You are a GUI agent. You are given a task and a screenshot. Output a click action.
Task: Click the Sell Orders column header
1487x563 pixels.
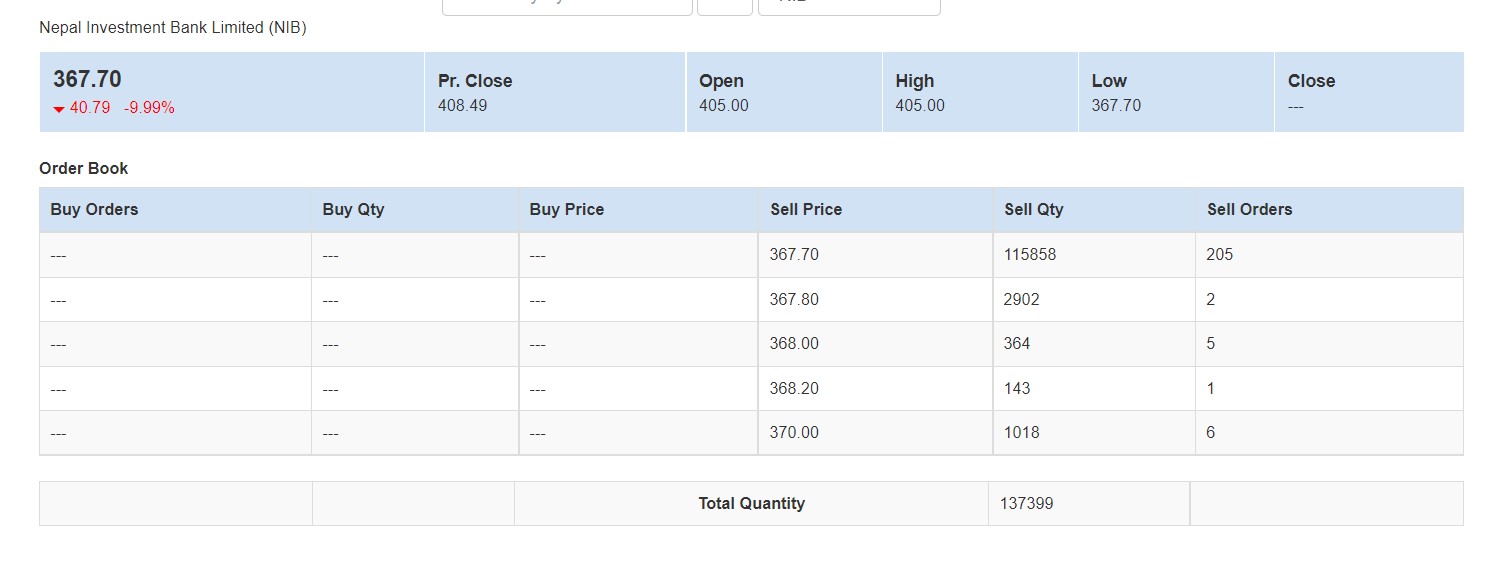(1249, 210)
